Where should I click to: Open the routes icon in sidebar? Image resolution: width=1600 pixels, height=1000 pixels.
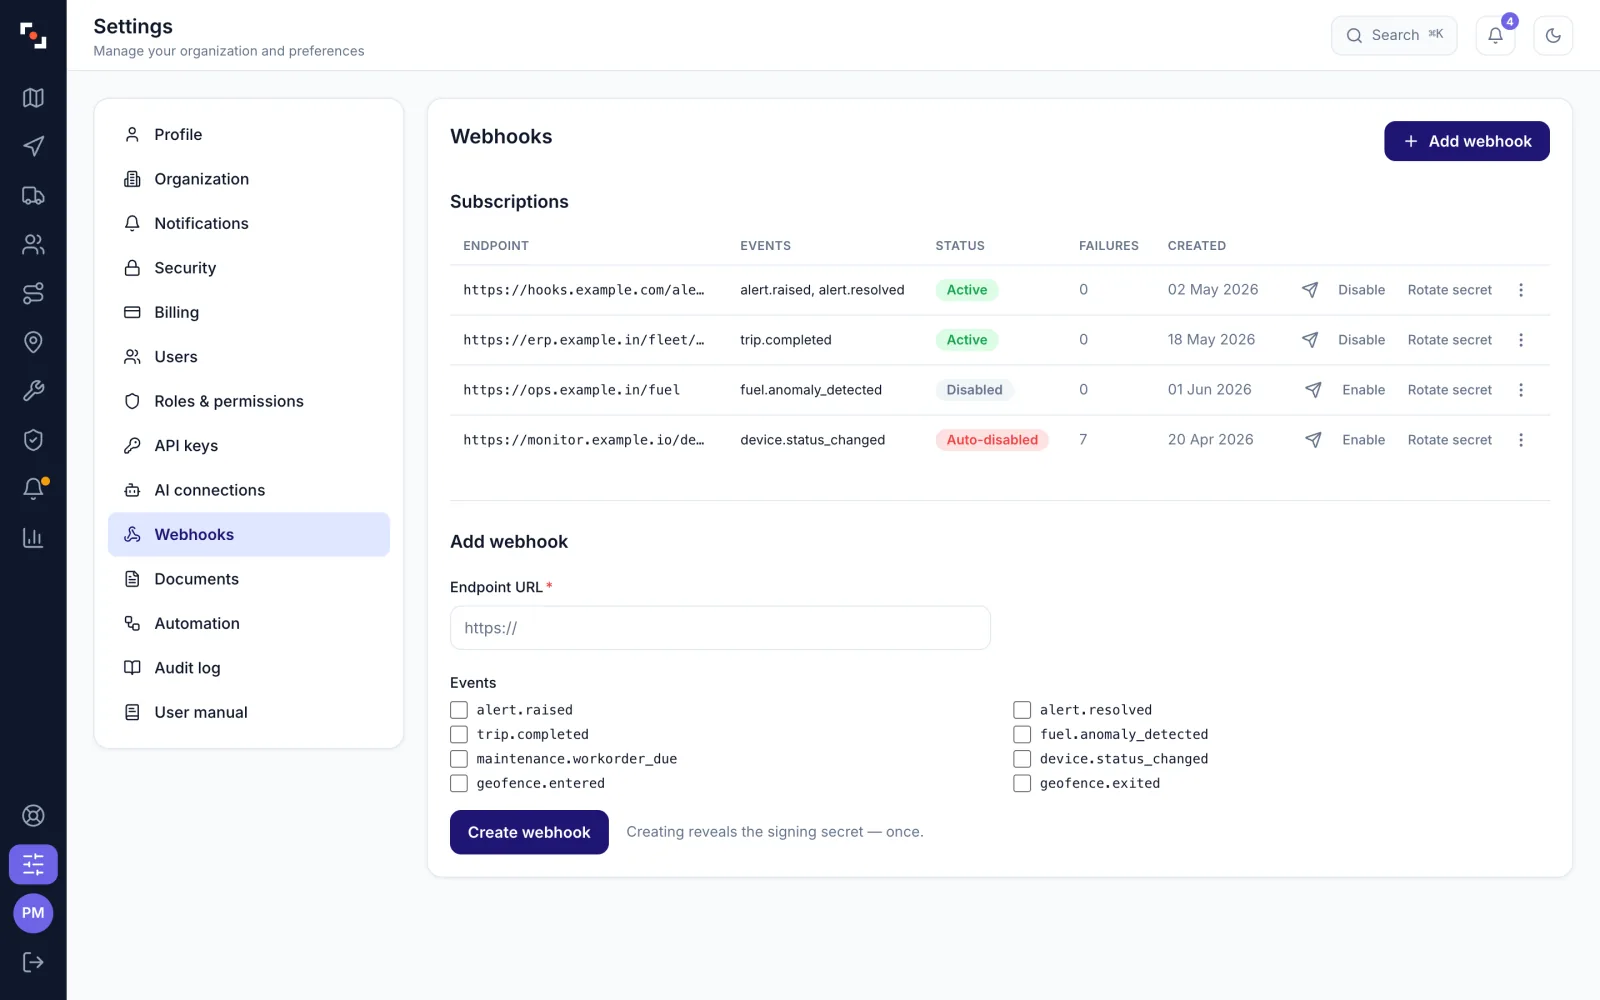(33, 294)
